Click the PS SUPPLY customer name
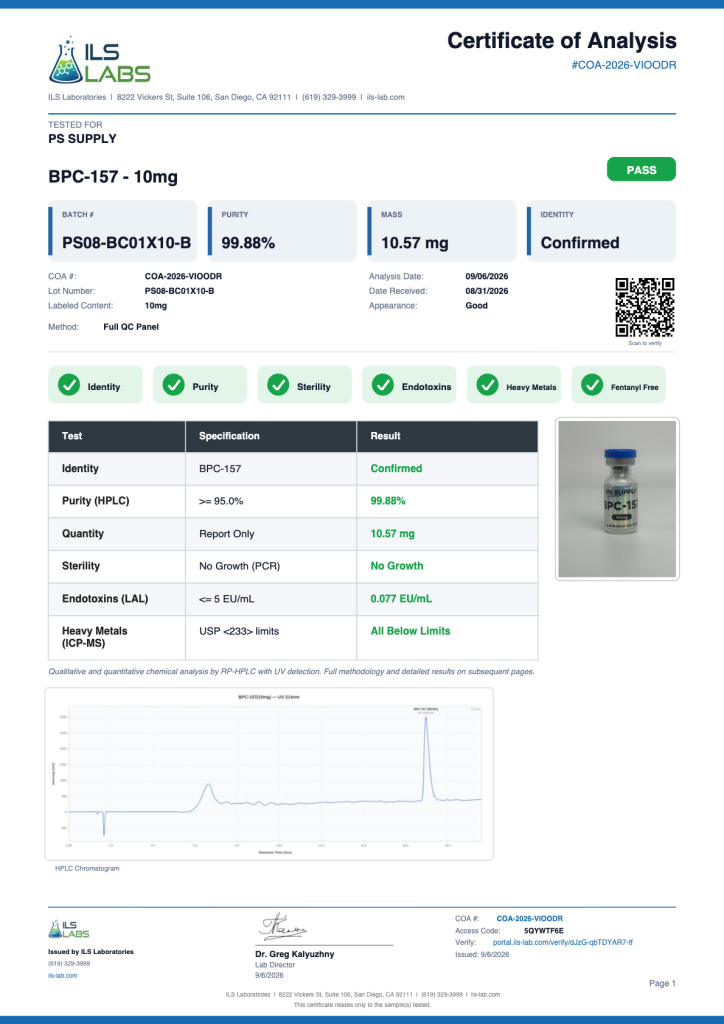Viewport: 724px width, 1024px height. pos(82,139)
